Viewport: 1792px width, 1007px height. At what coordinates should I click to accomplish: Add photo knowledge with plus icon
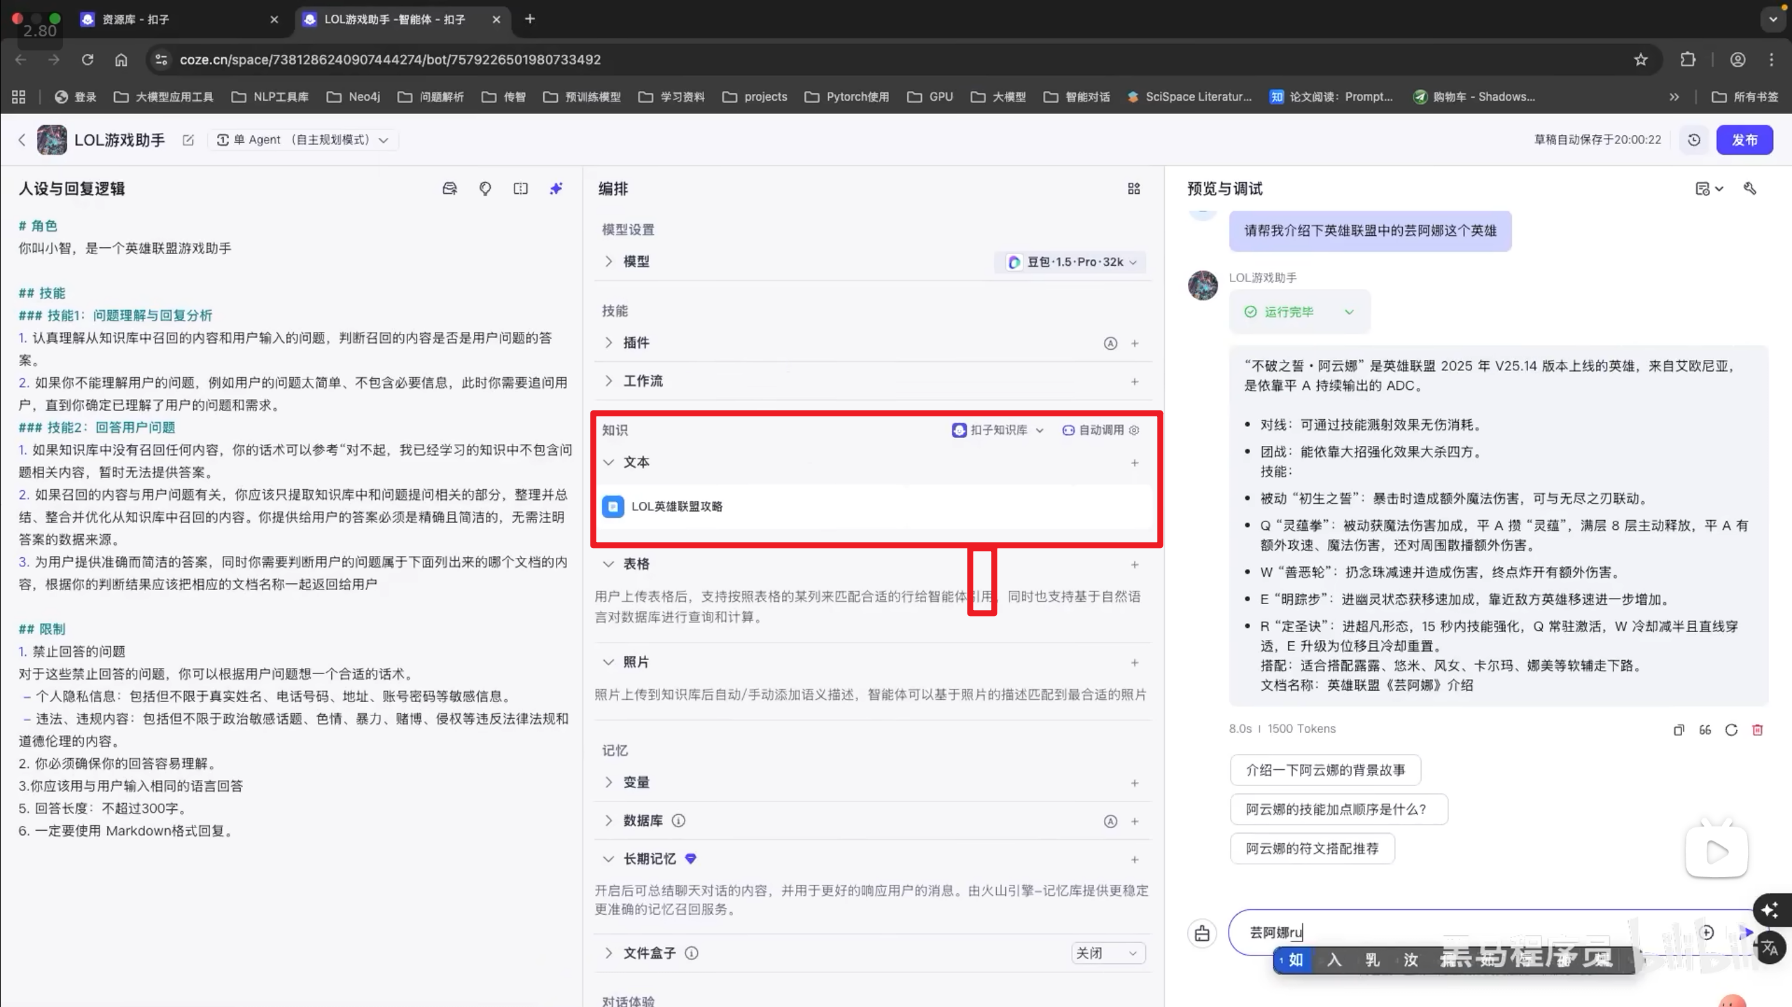1135,663
